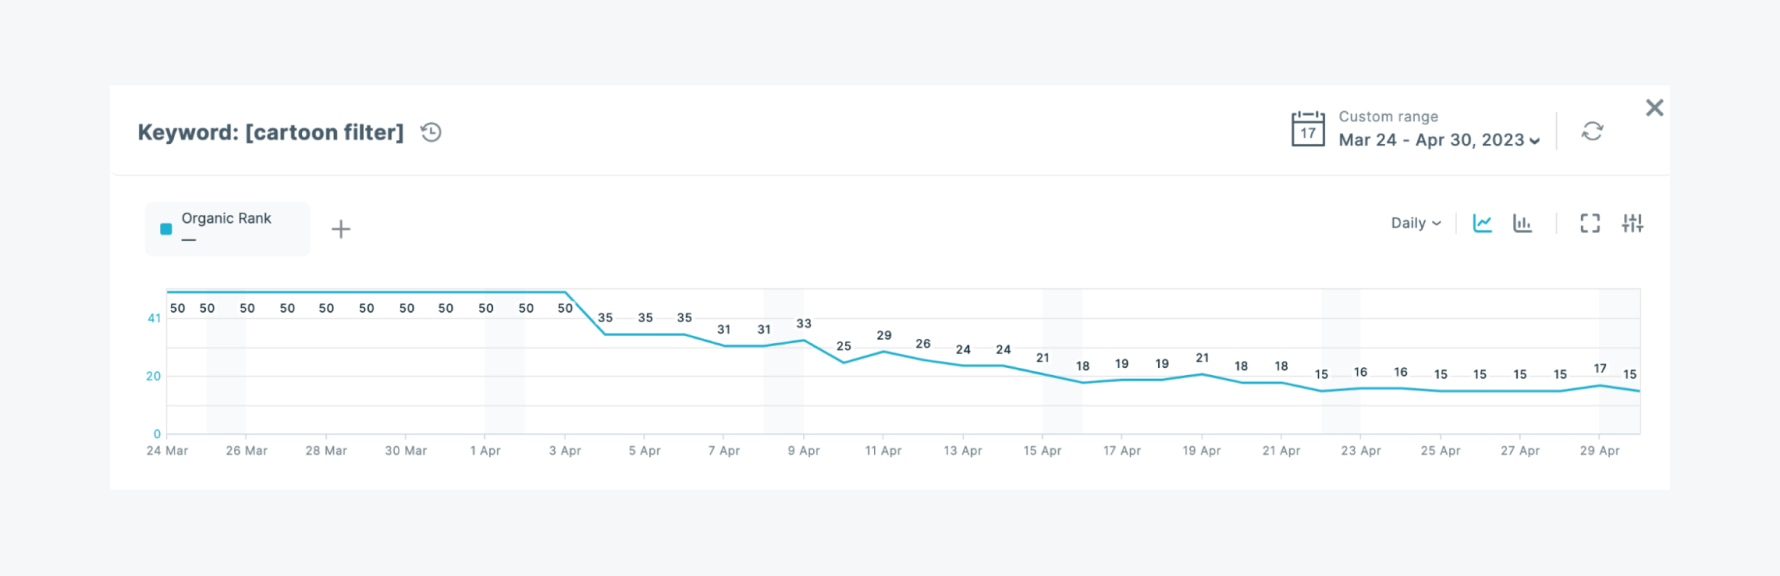1780x576 pixels.
Task: Click the 35 data label near 5 Apr
Action: 645,318
